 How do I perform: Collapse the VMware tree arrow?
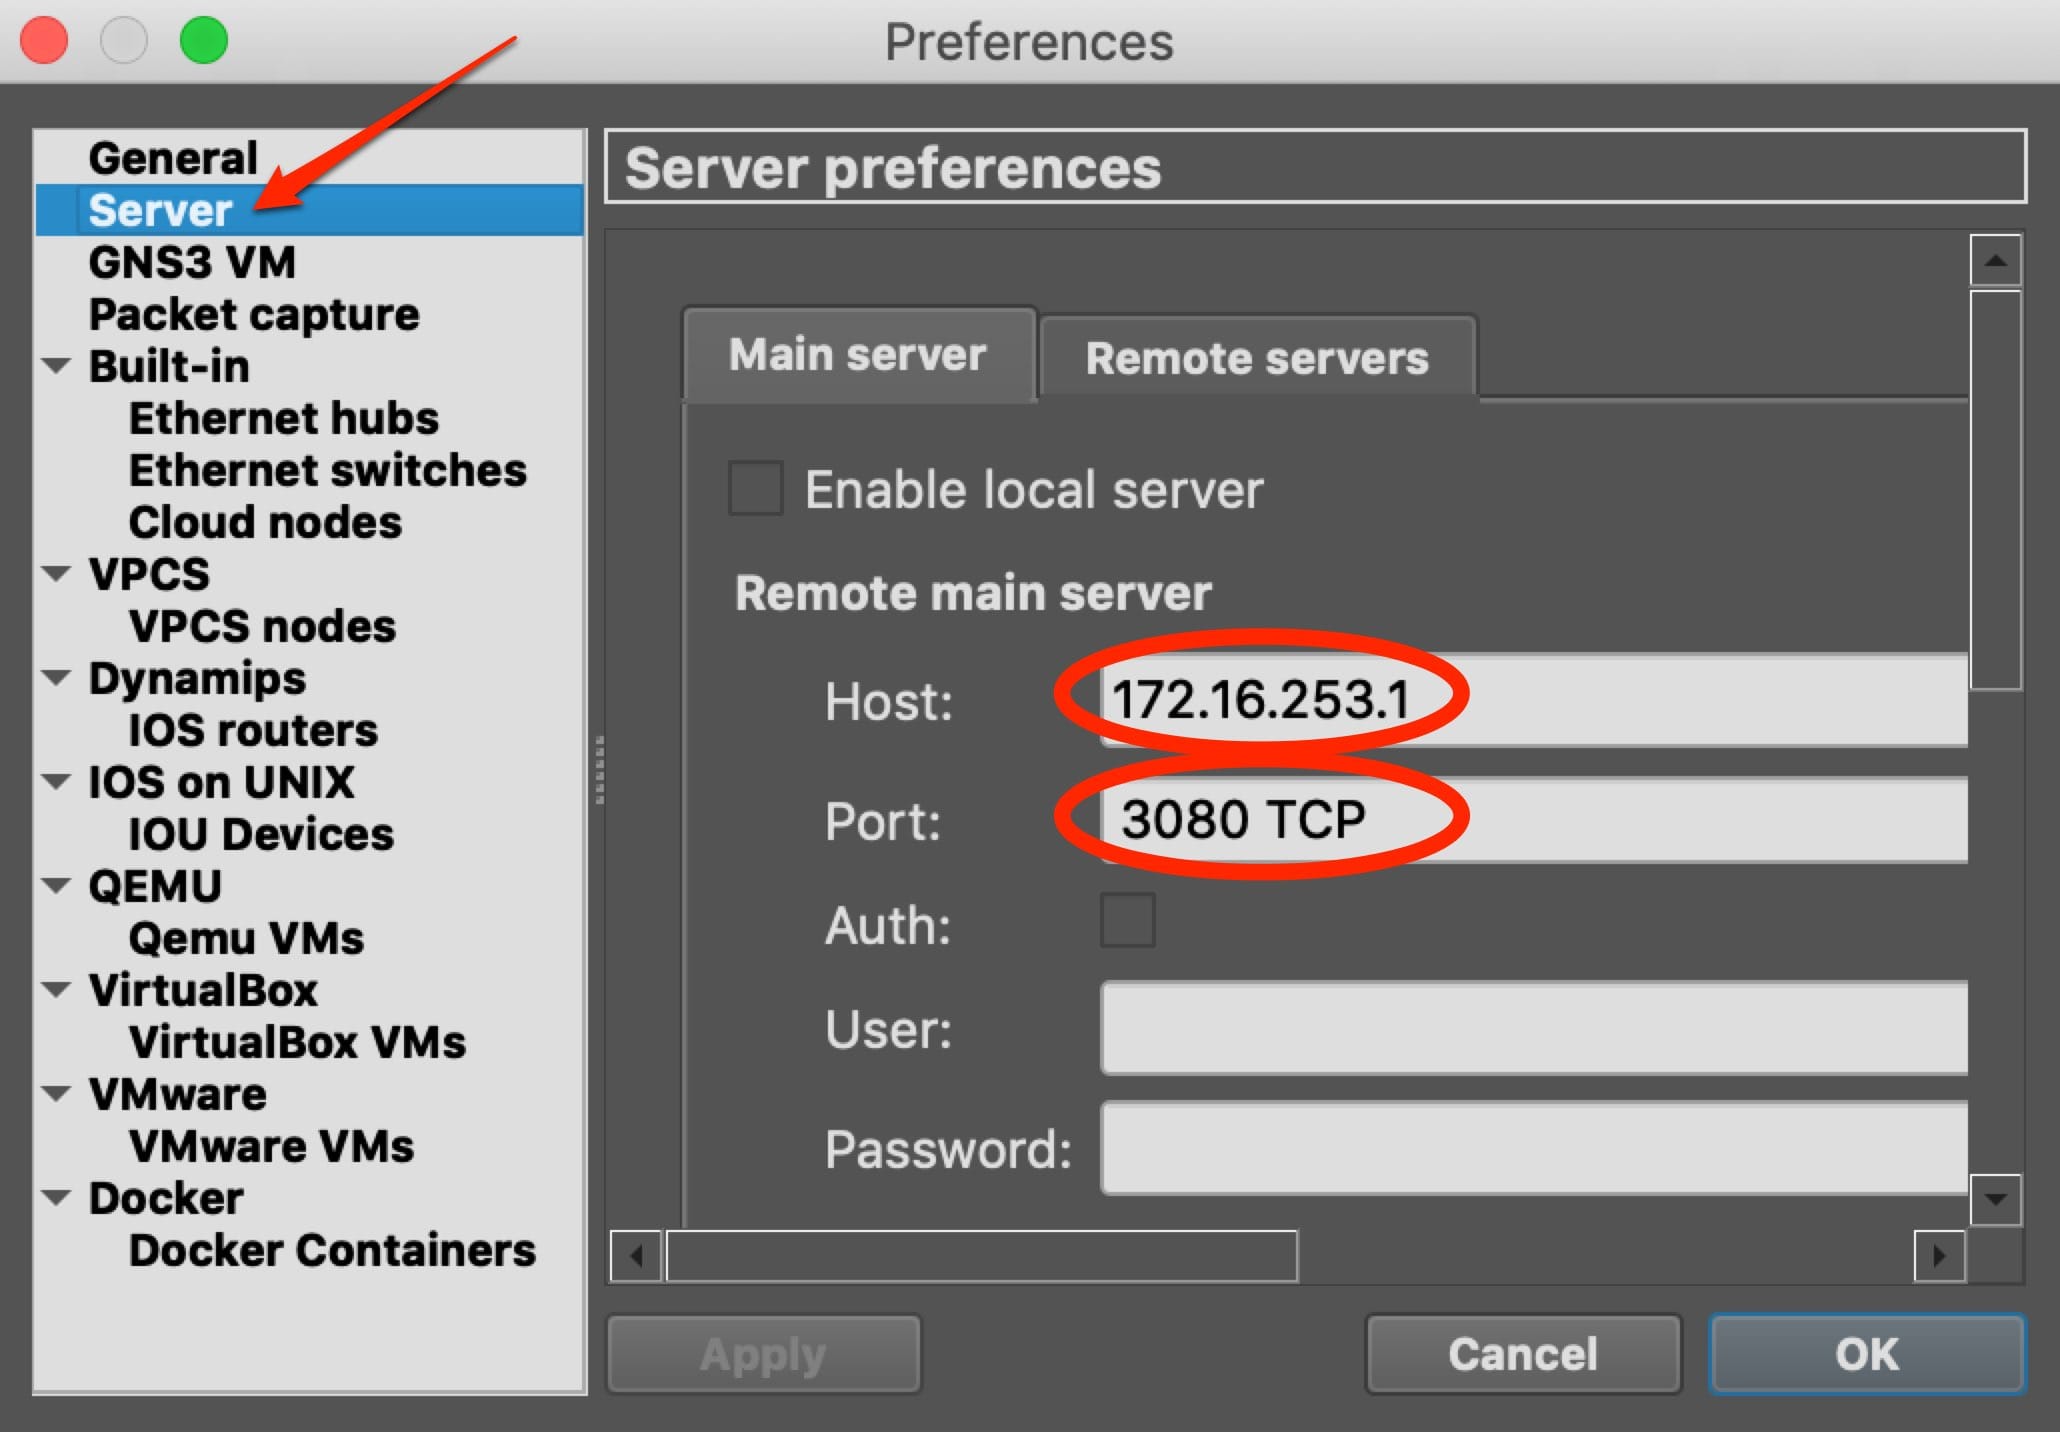[x=57, y=1094]
